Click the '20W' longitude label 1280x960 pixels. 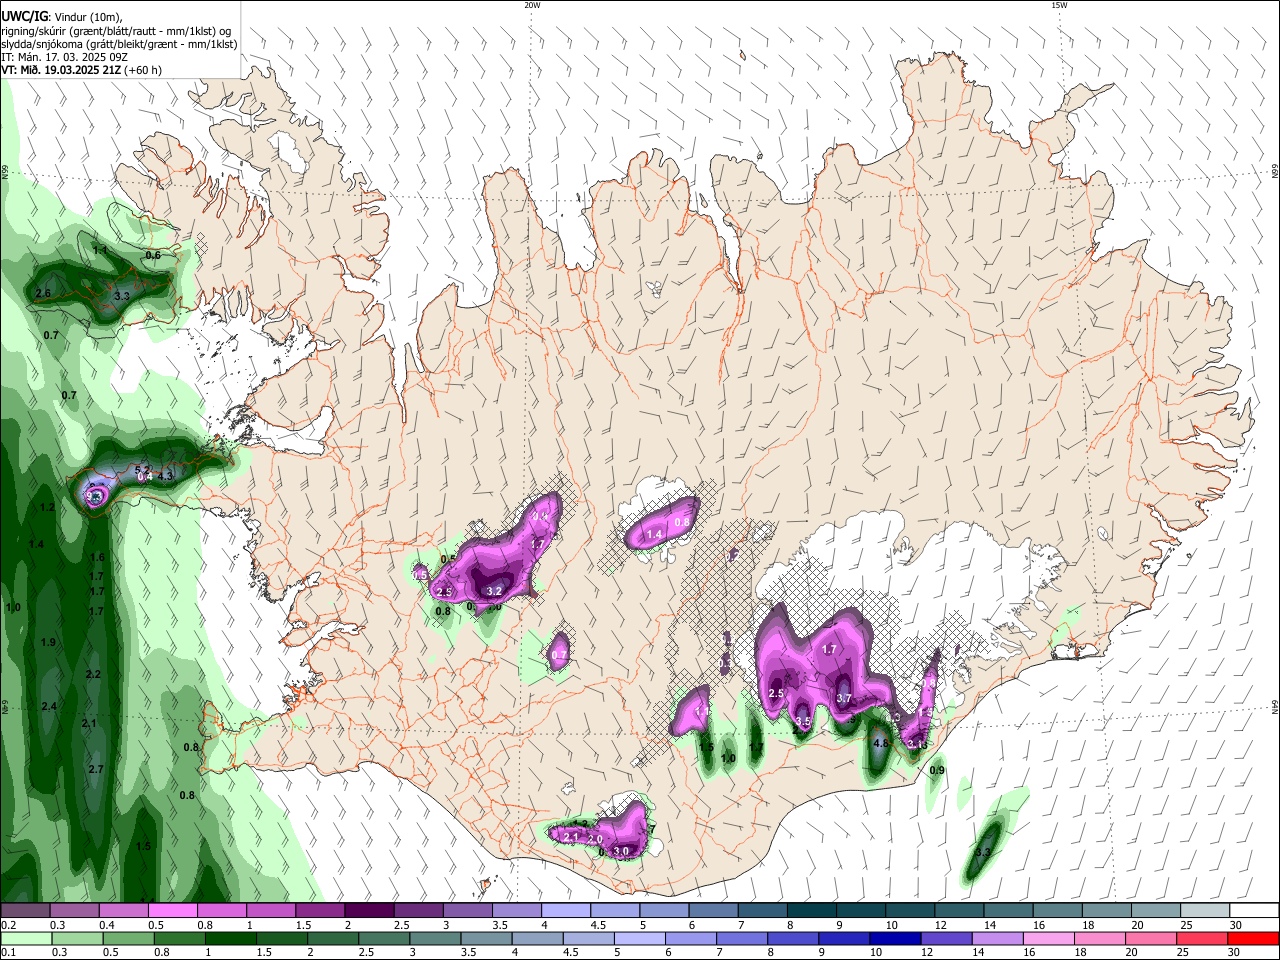[532, 5]
